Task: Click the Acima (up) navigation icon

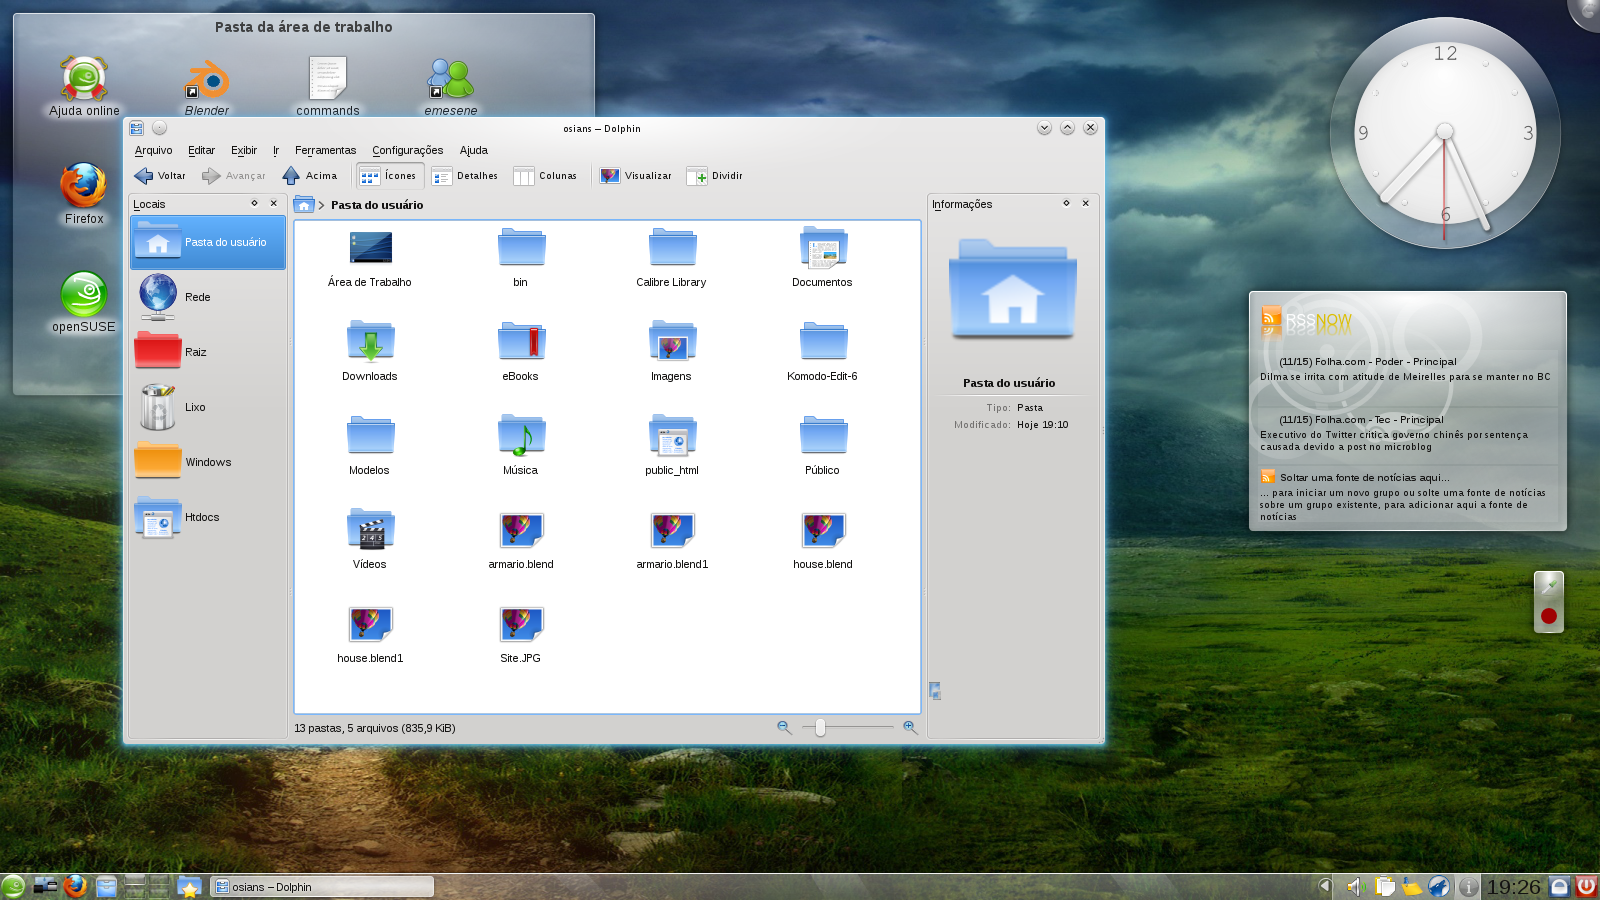Action: 289,176
